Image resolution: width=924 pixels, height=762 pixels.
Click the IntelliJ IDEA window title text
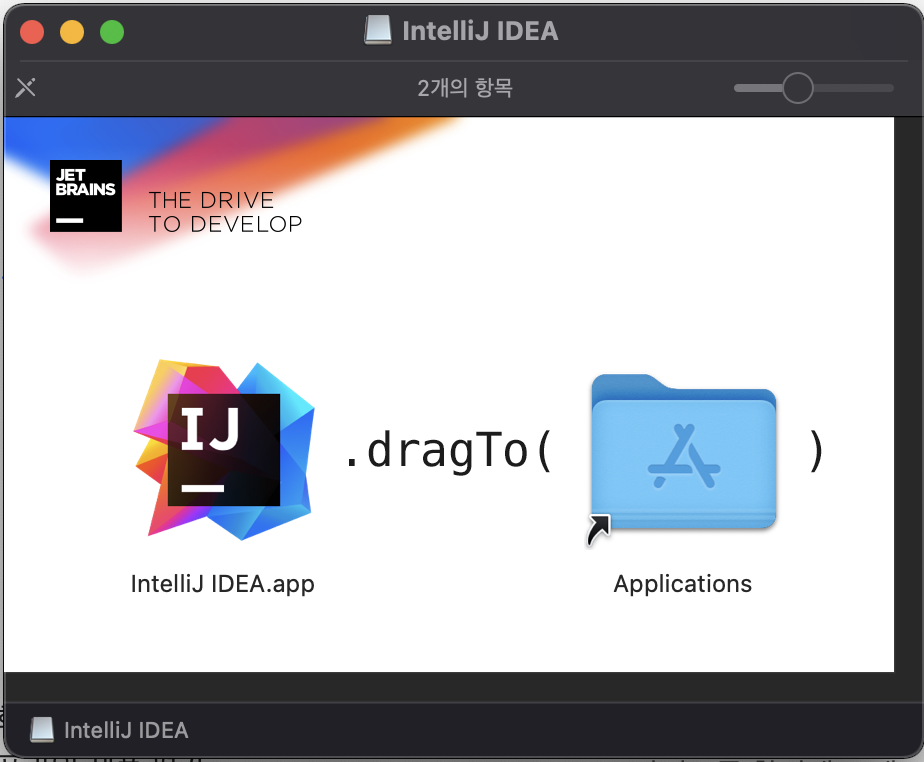[480, 31]
